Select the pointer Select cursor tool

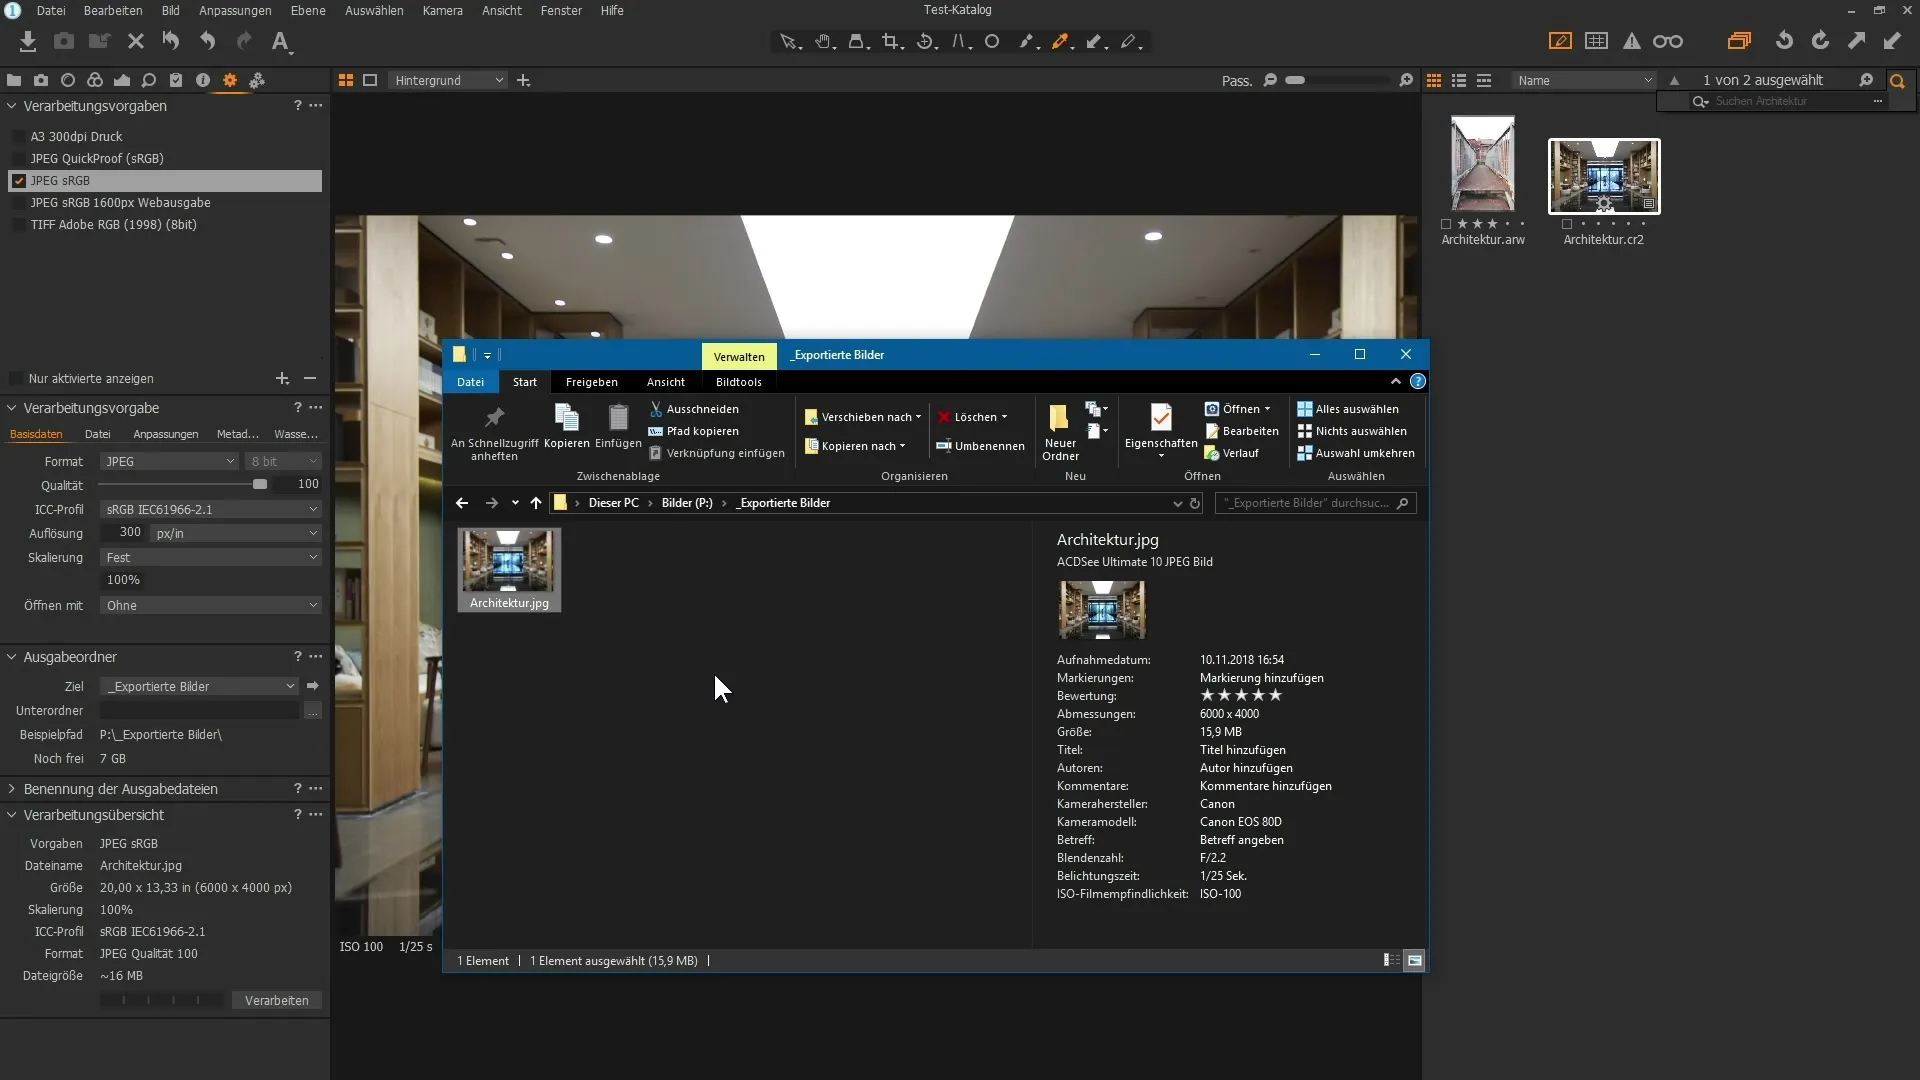[x=790, y=41]
